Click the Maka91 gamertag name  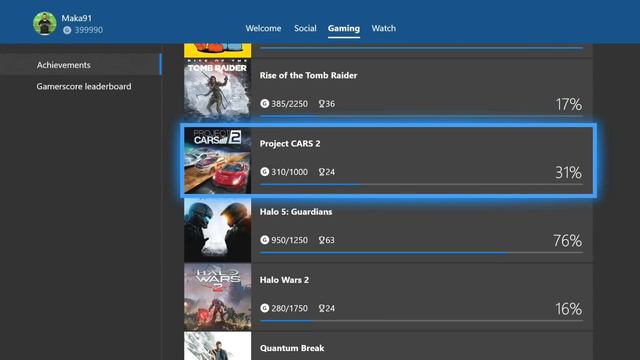click(x=77, y=18)
